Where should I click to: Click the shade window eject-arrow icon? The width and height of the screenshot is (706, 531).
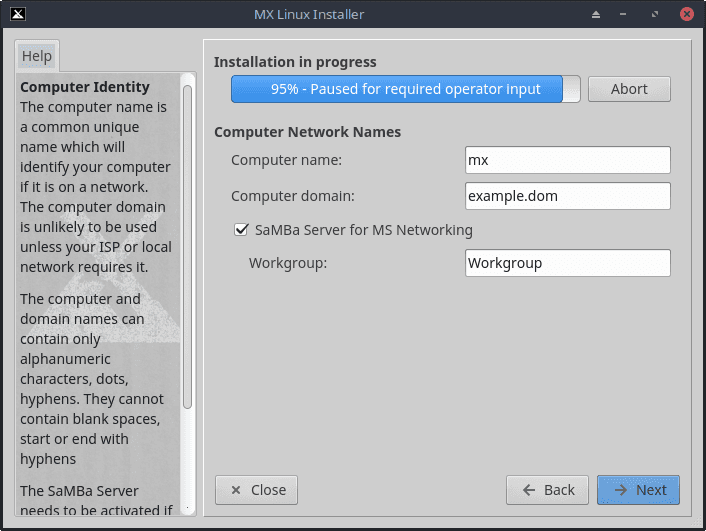click(x=596, y=14)
